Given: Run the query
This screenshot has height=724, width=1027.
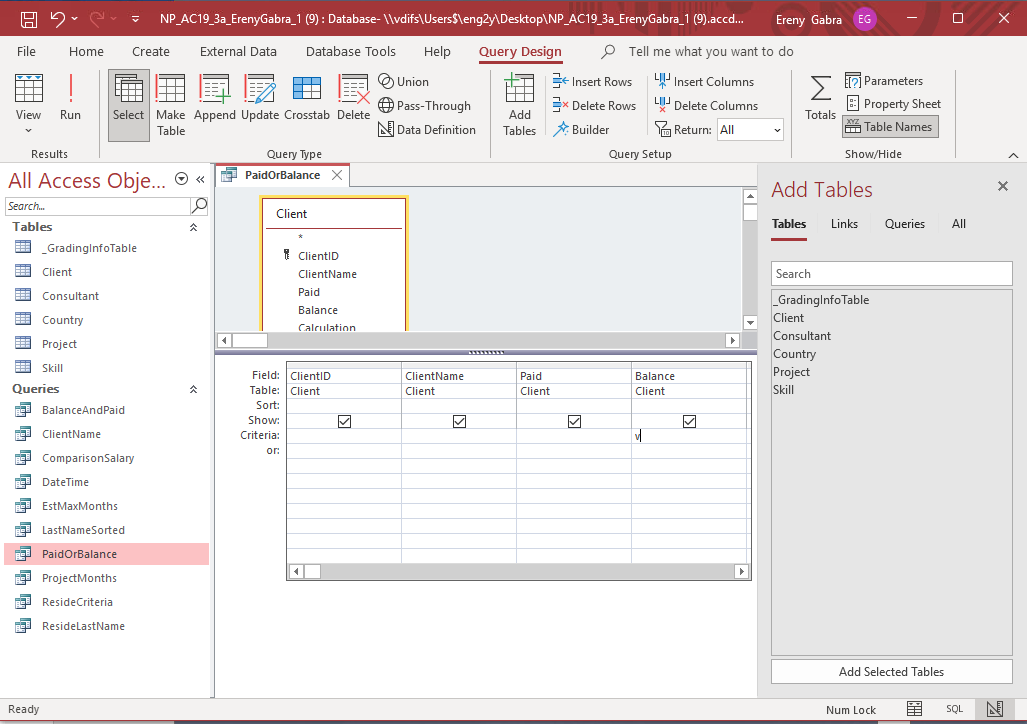Looking at the screenshot, I should pyautogui.click(x=69, y=97).
